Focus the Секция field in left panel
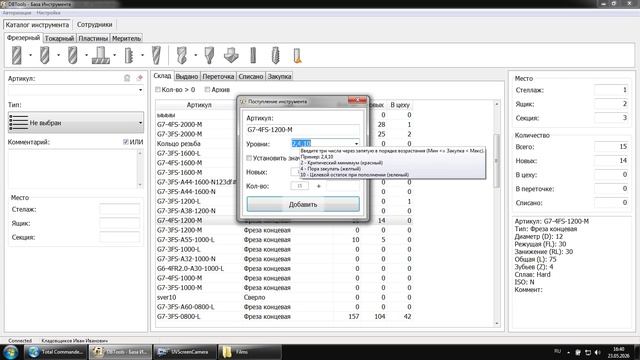Viewport: 640px width, 360px height. click(x=120, y=237)
